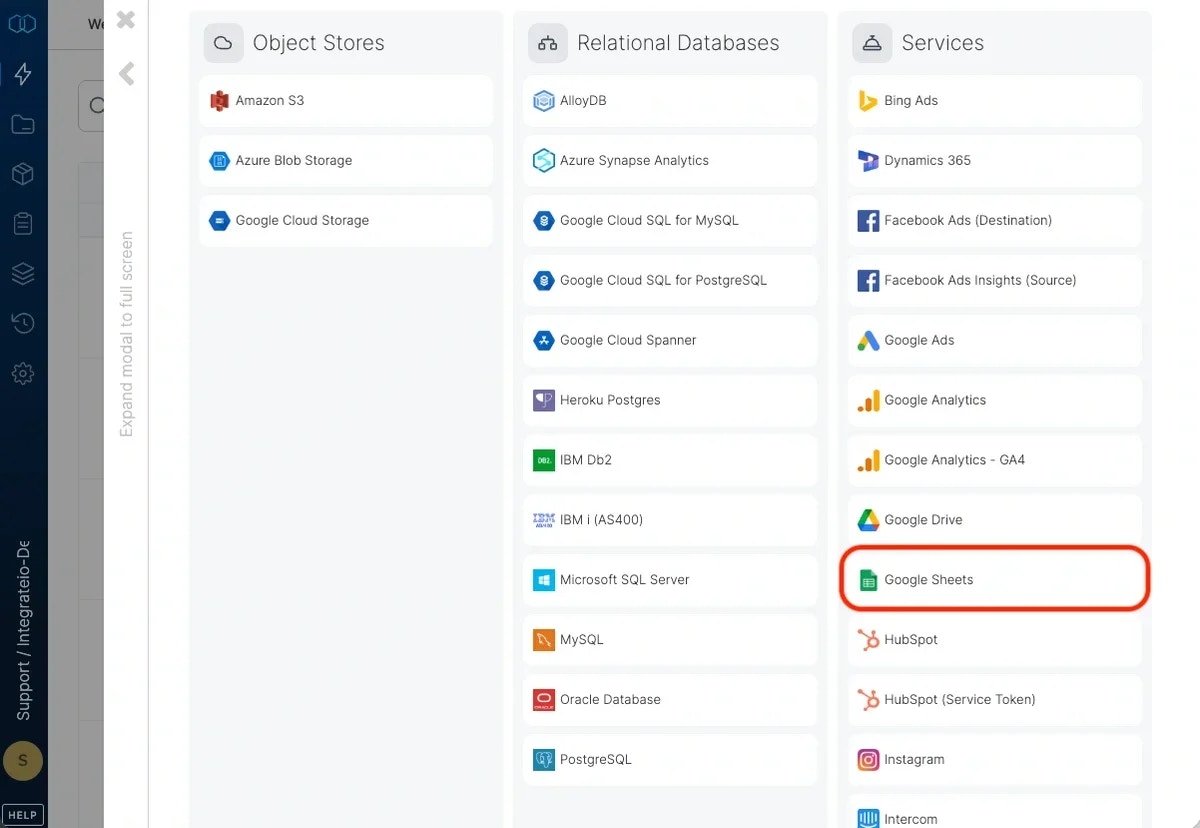Image resolution: width=1200 pixels, height=828 pixels.
Task: Click the IBM i (AS400) icon
Action: [544, 520]
